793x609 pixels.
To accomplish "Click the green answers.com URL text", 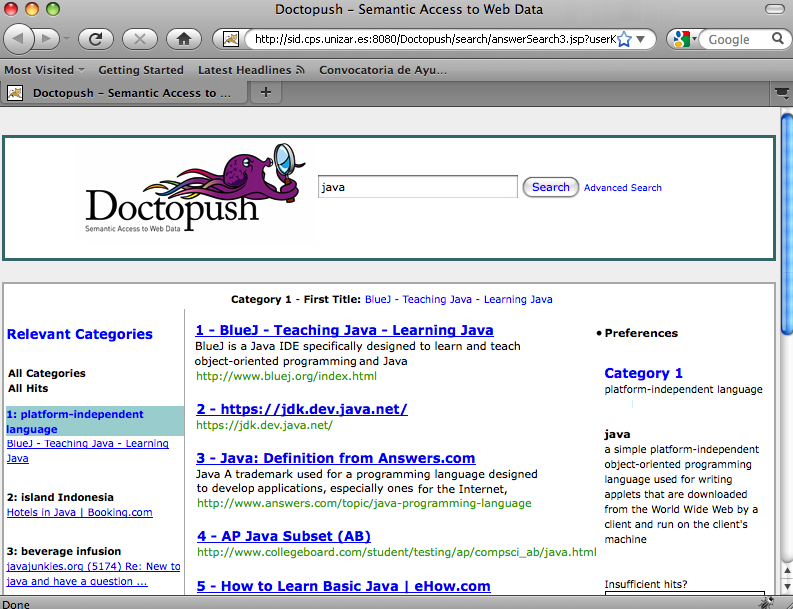I will point(364,503).
